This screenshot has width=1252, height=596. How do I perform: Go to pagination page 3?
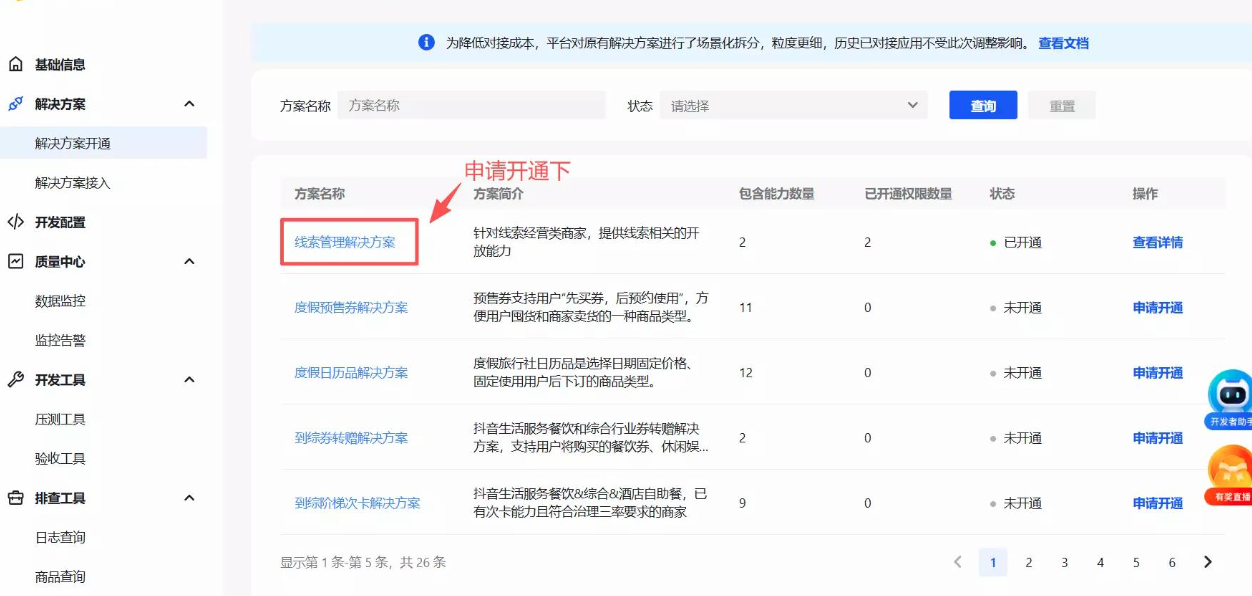(x=1065, y=563)
